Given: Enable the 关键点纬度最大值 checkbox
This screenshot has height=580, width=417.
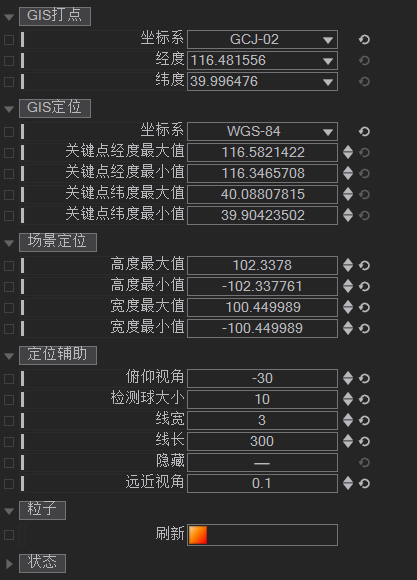Looking at the screenshot, I should pos(9,195).
